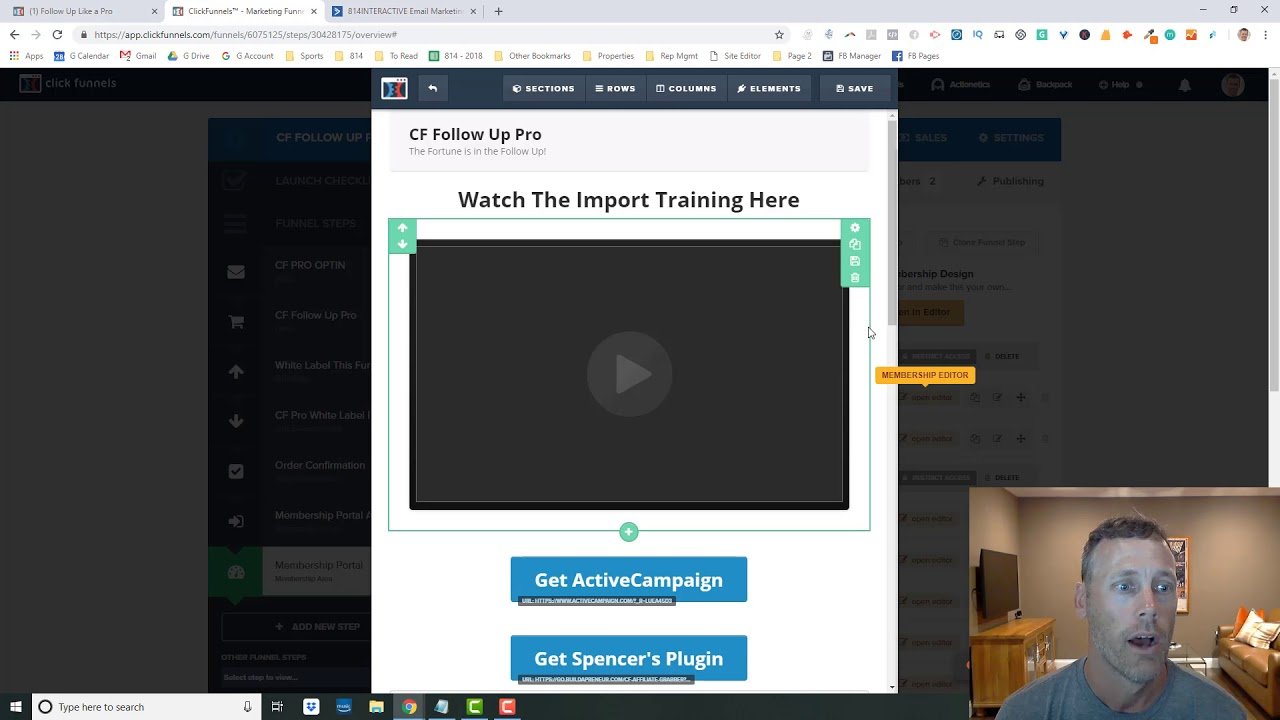The height and width of the screenshot is (720, 1280).
Task: Click the green G extension icon
Action: coord(1041,34)
